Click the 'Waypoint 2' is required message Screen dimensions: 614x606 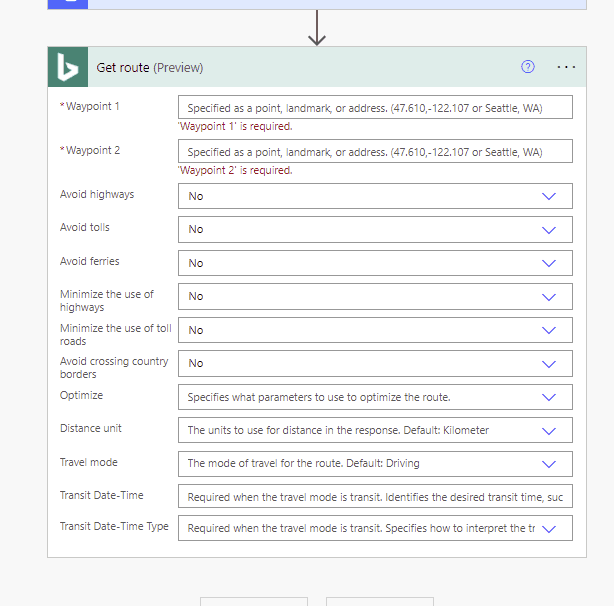(235, 170)
